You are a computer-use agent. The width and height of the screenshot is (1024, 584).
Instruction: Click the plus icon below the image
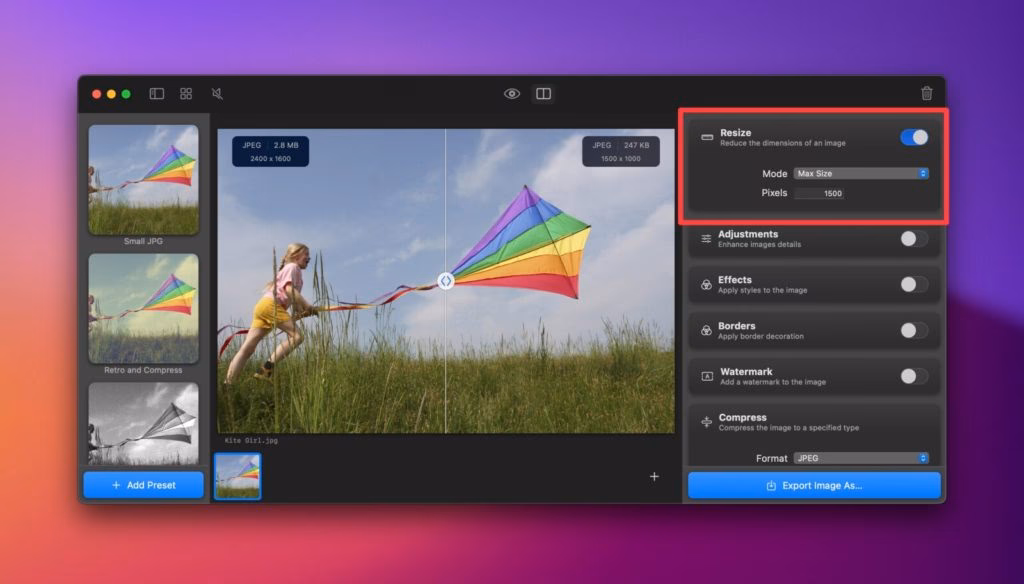click(x=654, y=477)
